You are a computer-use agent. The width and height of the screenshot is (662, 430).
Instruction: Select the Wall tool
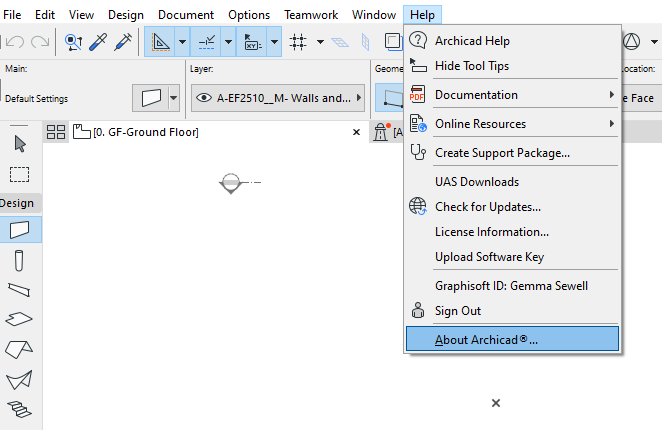[20, 230]
